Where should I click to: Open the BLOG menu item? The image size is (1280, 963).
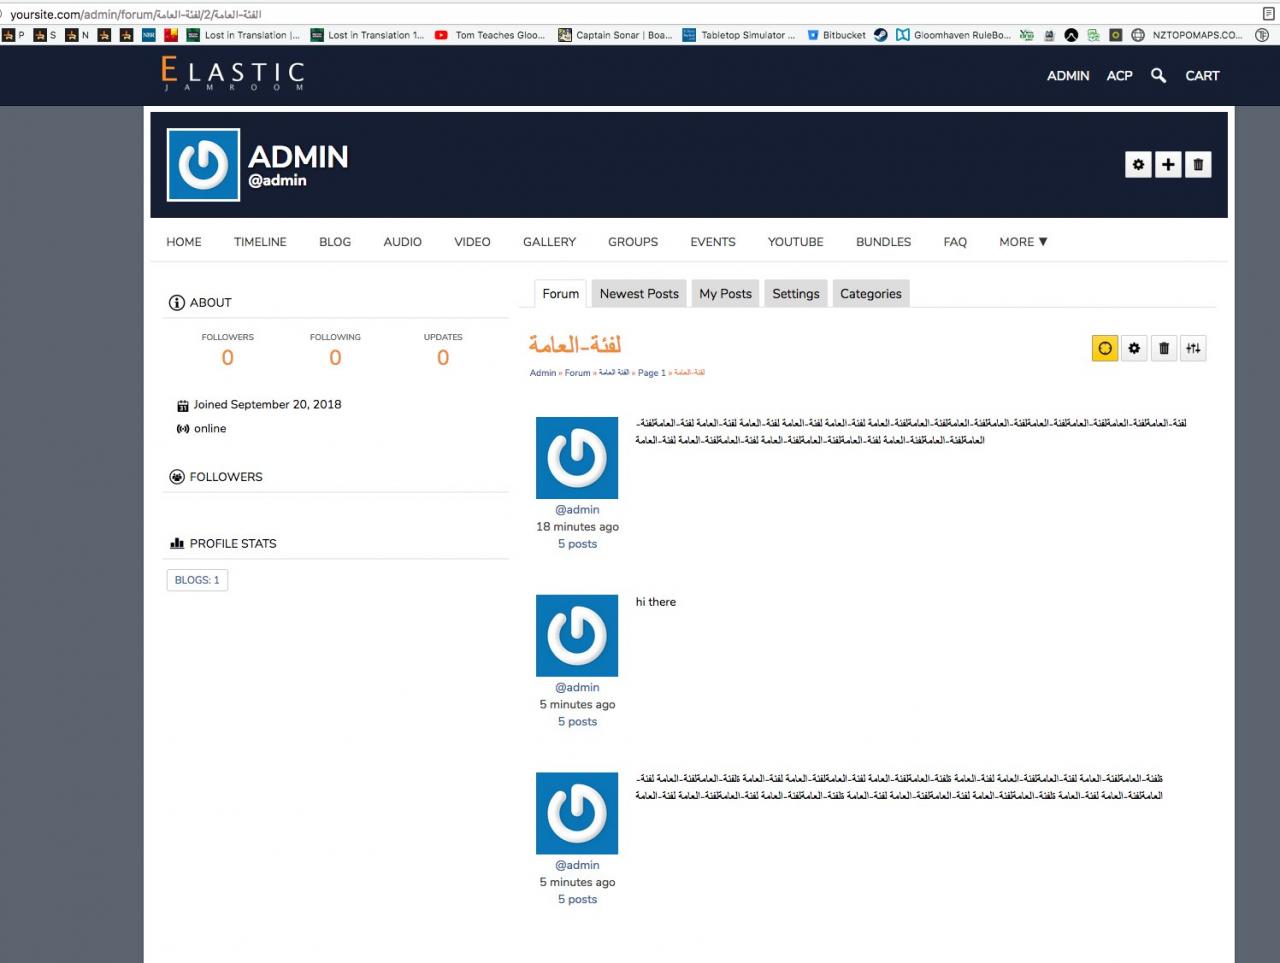pos(335,242)
